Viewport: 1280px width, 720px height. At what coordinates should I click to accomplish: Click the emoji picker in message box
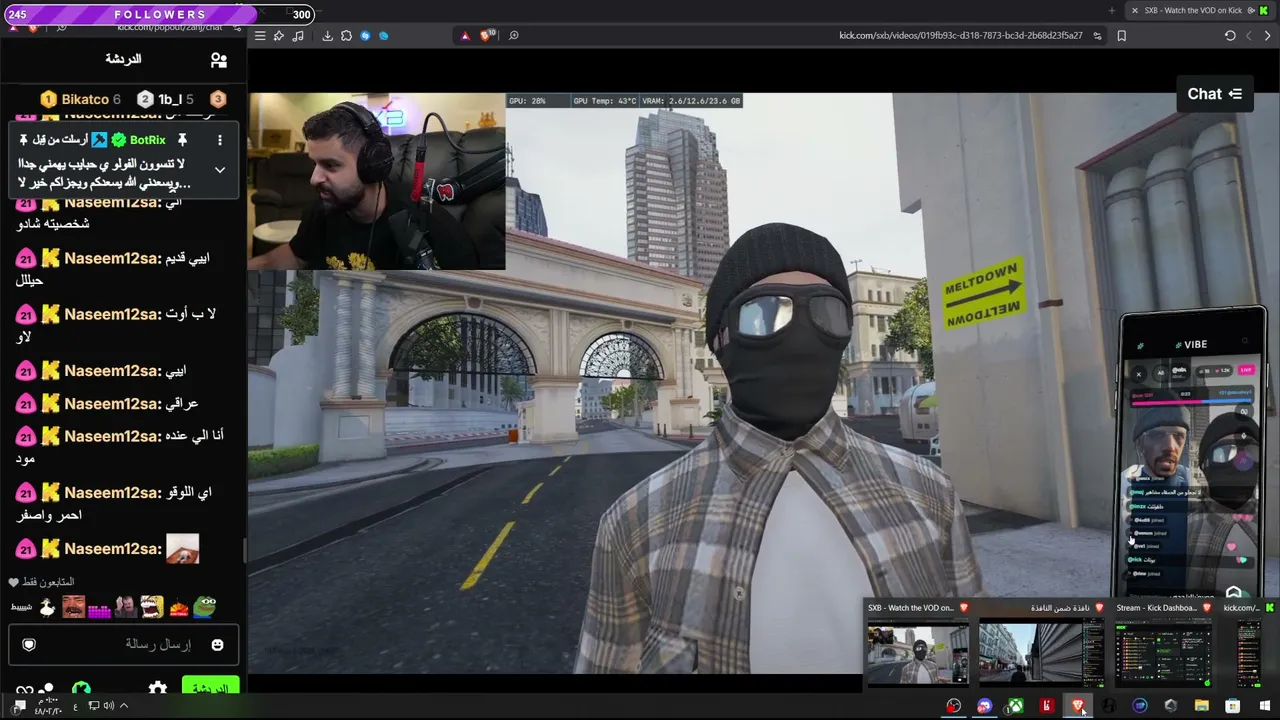(x=217, y=645)
